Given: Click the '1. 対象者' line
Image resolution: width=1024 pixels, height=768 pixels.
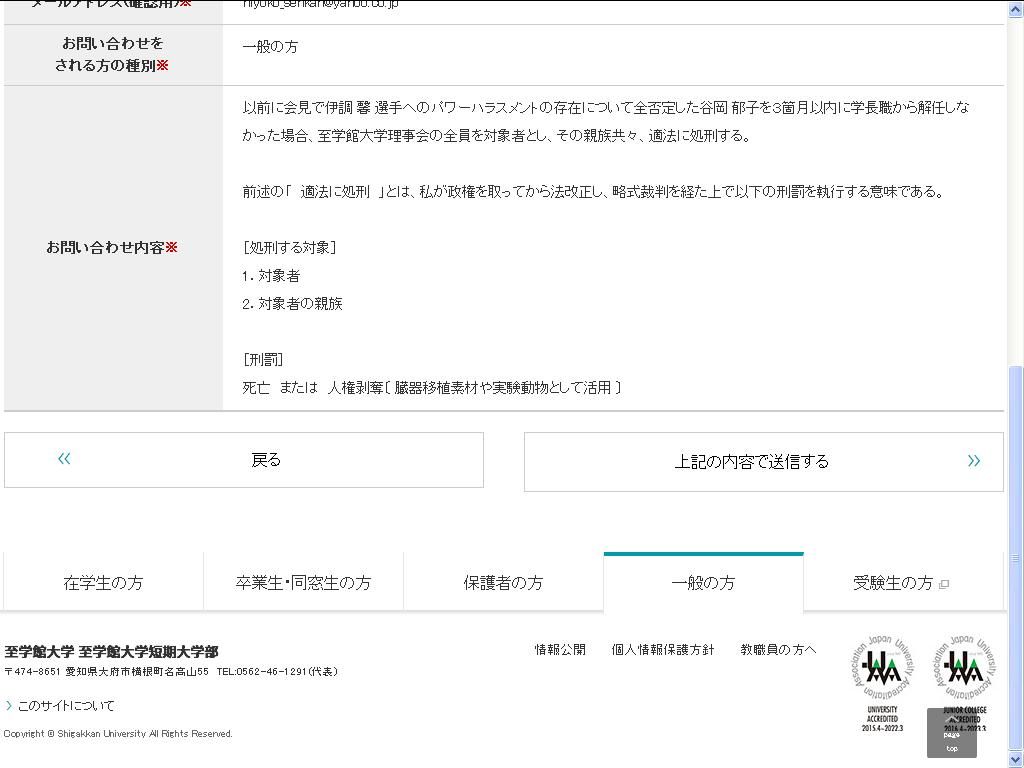Looking at the screenshot, I should [271, 276].
